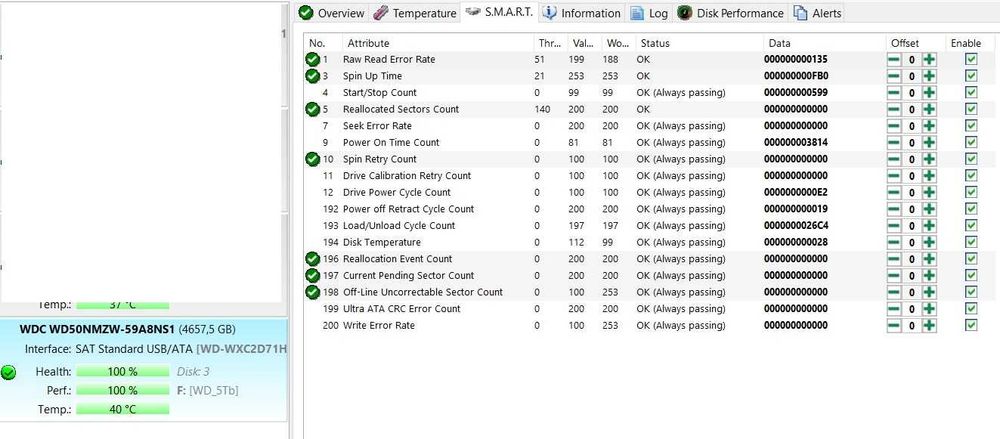Click the Spin Up Time green check icon
1000x439 pixels.
click(x=312, y=76)
